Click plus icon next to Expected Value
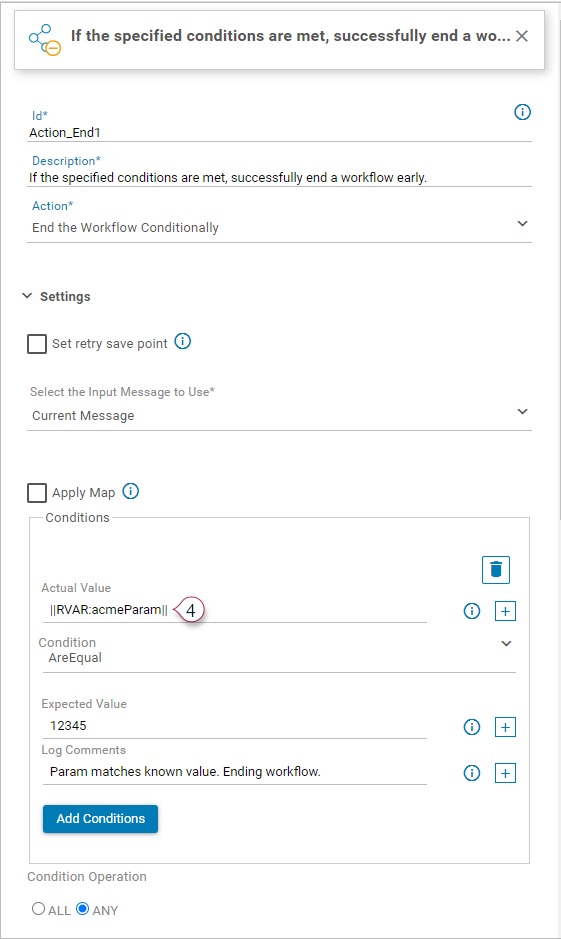This screenshot has width=561, height=939. pos(505,727)
